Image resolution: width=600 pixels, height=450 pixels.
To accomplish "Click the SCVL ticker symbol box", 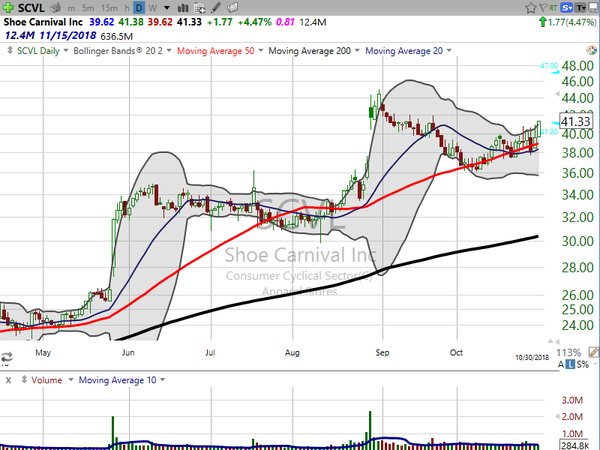I will (x=31, y=8).
